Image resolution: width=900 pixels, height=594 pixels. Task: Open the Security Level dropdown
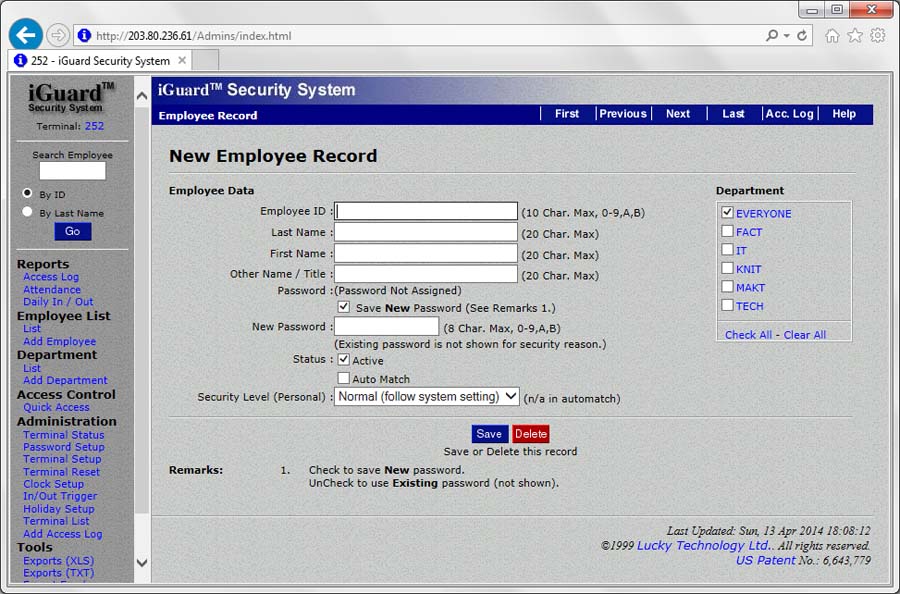426,397
